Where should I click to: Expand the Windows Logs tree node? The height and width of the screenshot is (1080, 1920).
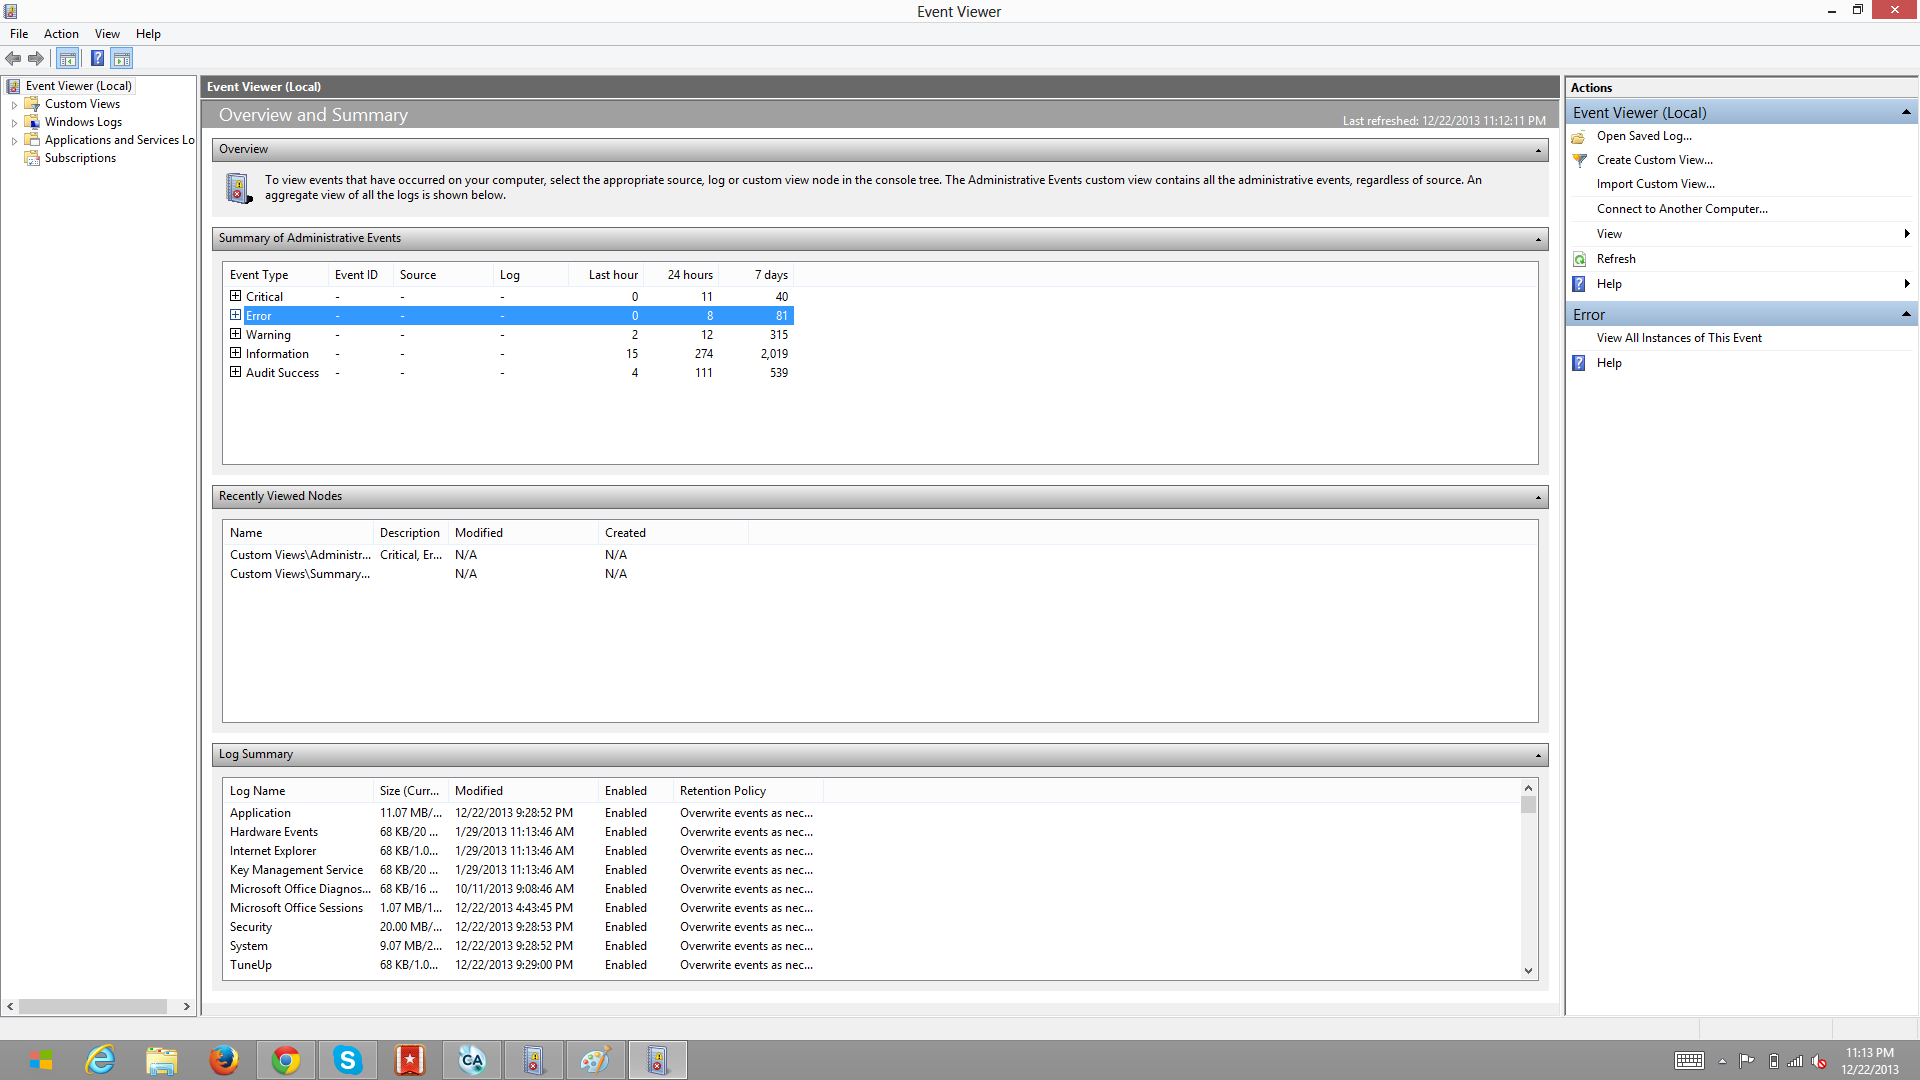(x=14, y=123)
